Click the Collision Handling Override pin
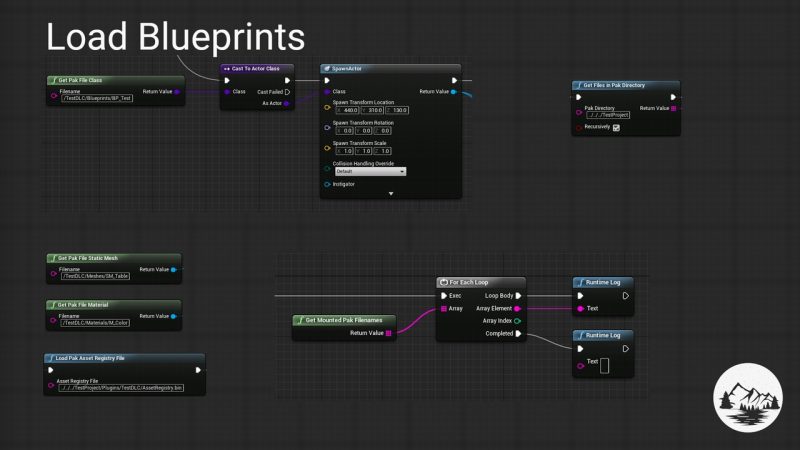800x450 pixels. 327,168
